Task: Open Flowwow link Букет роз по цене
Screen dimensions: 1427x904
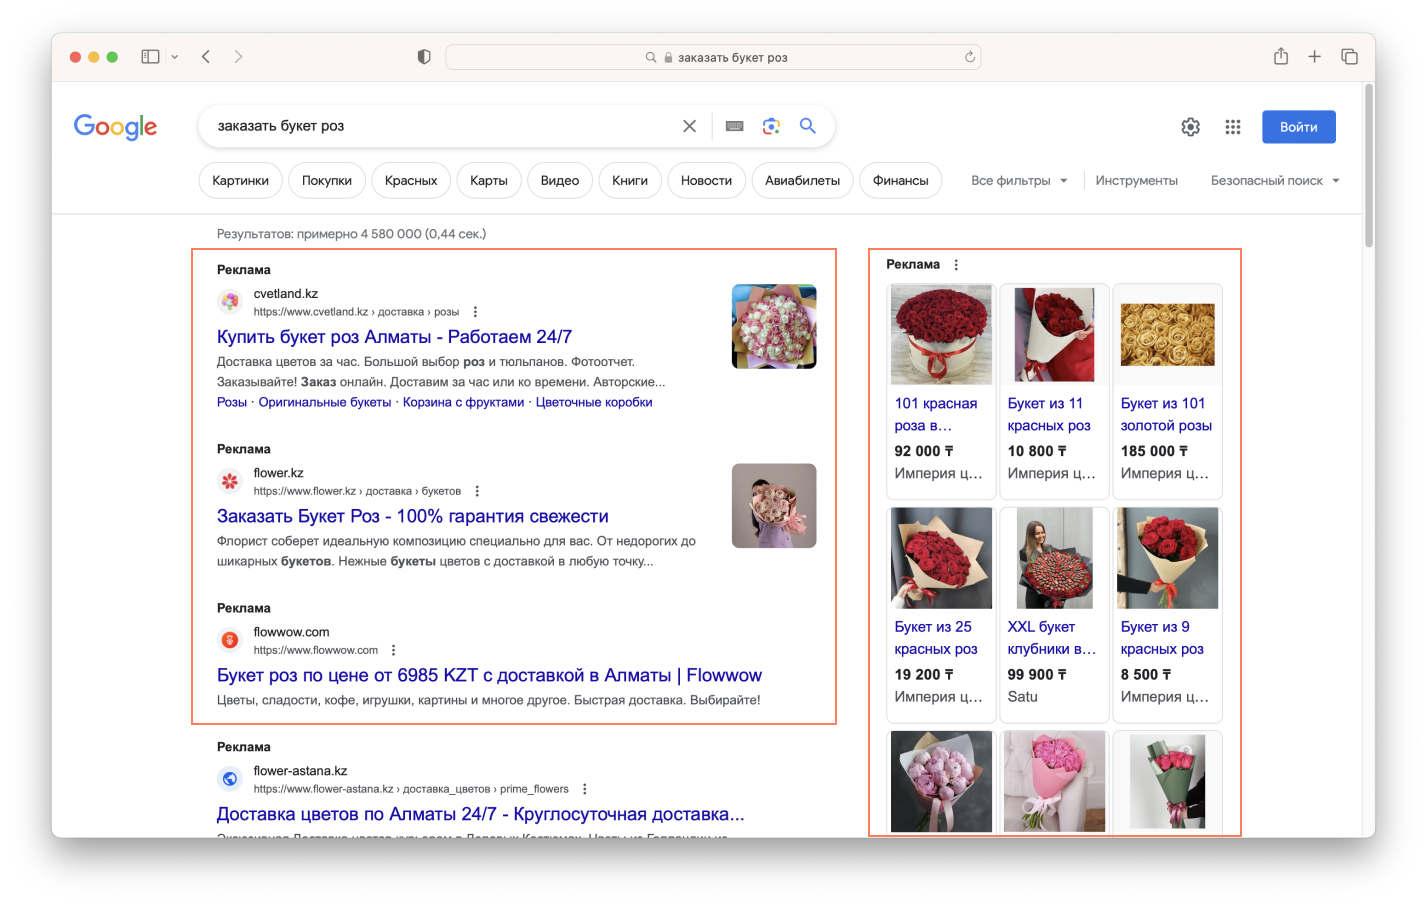Action: [x=489, y=675]
